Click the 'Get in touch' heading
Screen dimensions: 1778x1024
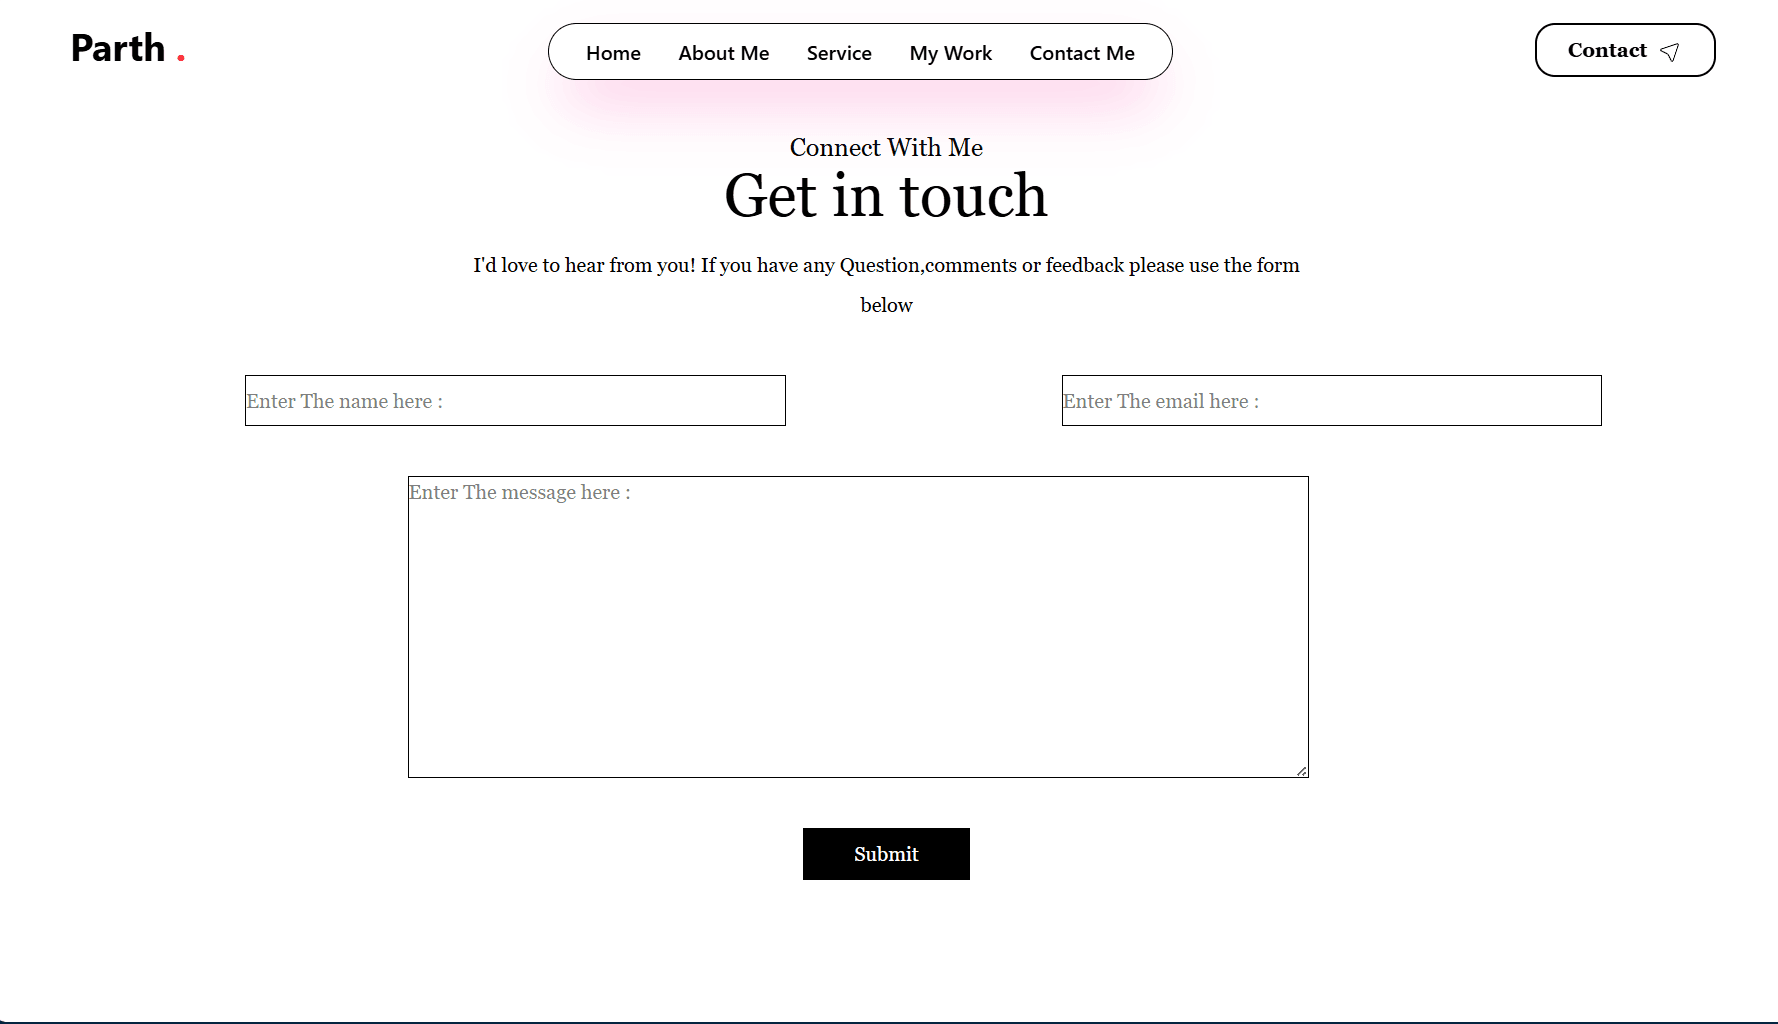[885, 195]
